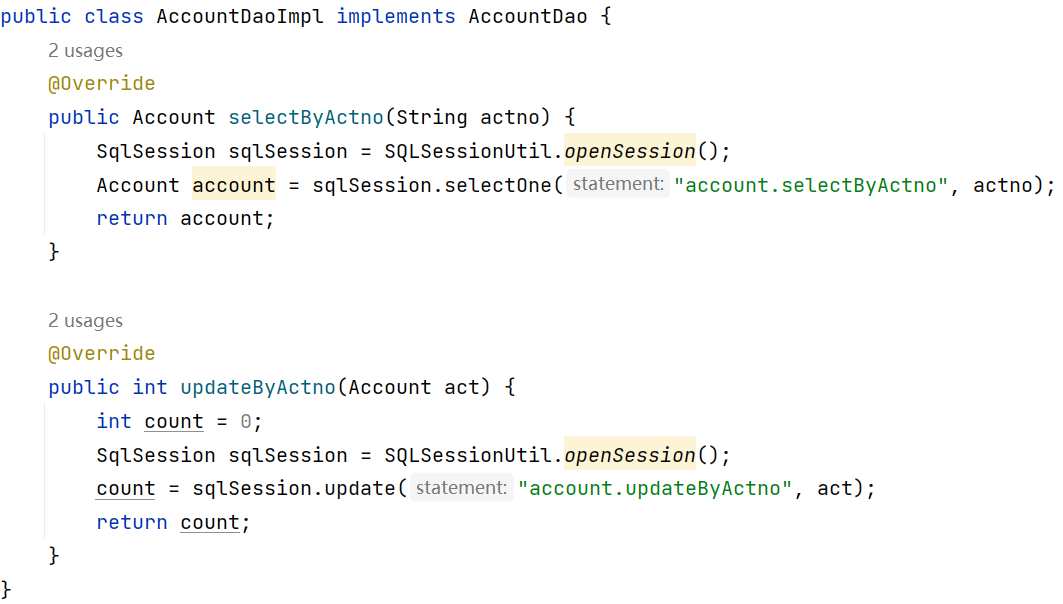Click the selectByActno method name
Image resolution: width=1063 pixels, height=604 pixels.
[x=306, y=117]
